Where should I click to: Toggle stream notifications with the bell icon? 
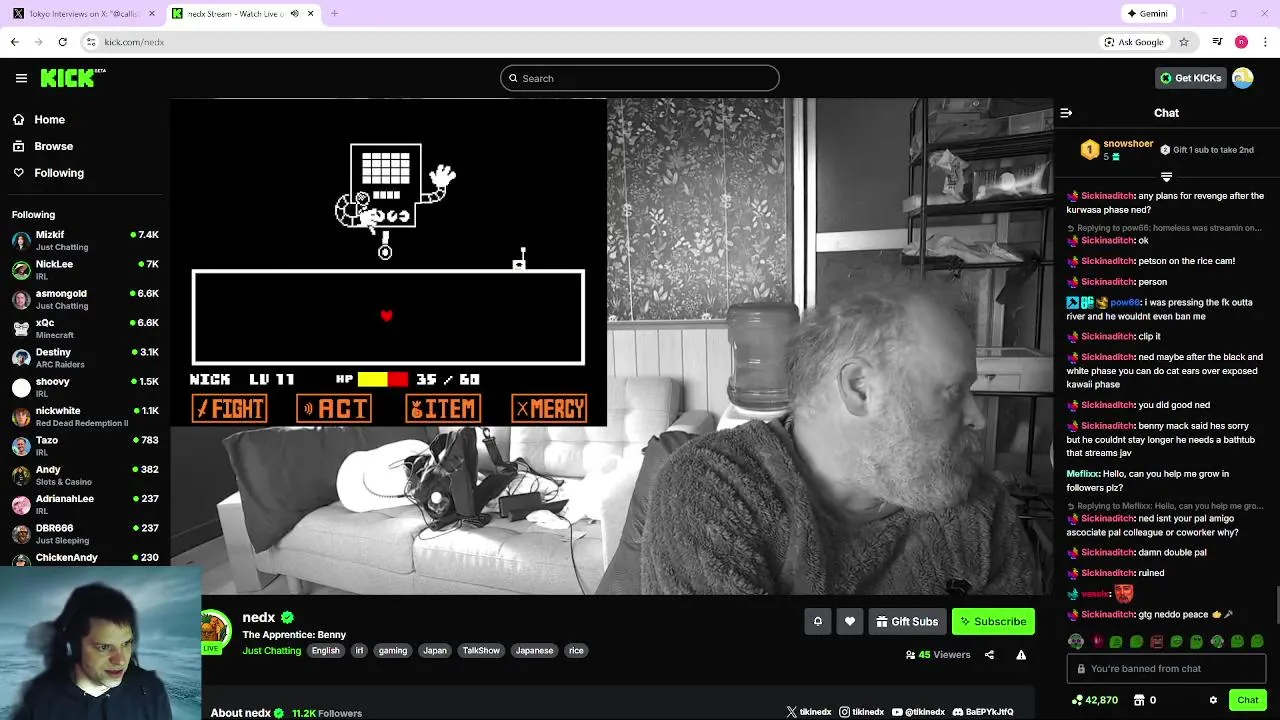pos(817,621)
